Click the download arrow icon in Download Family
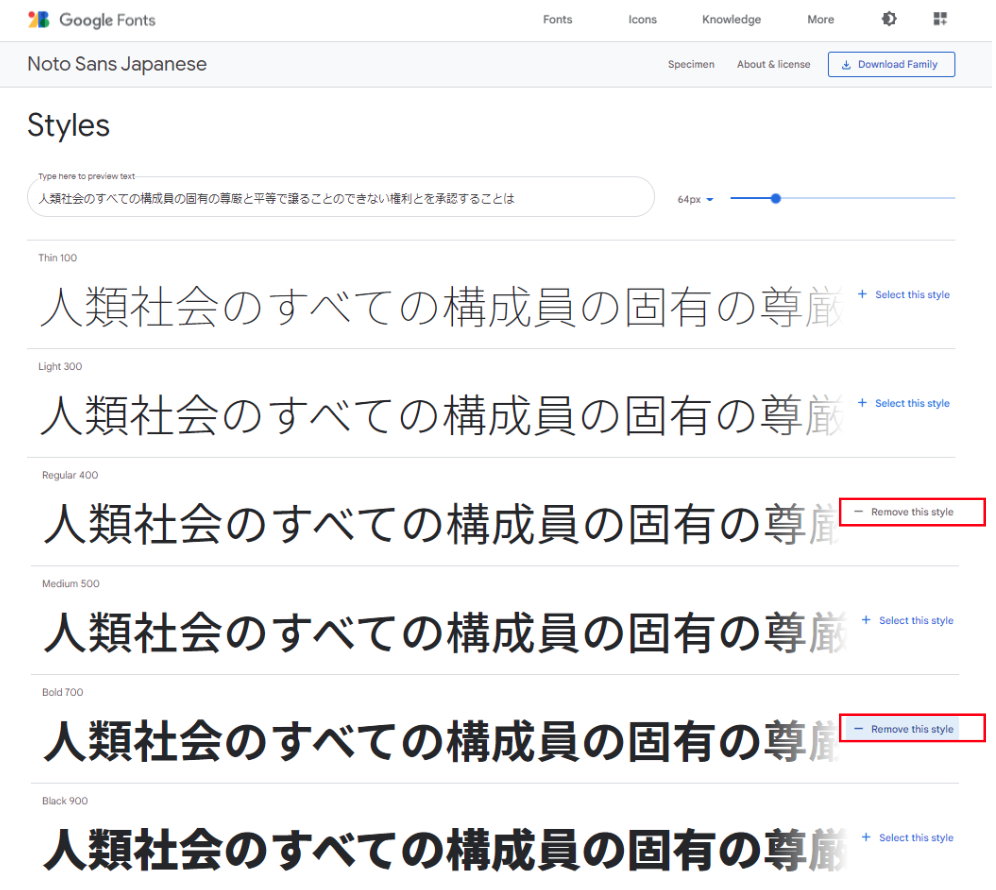Screen dimensions: 996x890 coord(846,65)
